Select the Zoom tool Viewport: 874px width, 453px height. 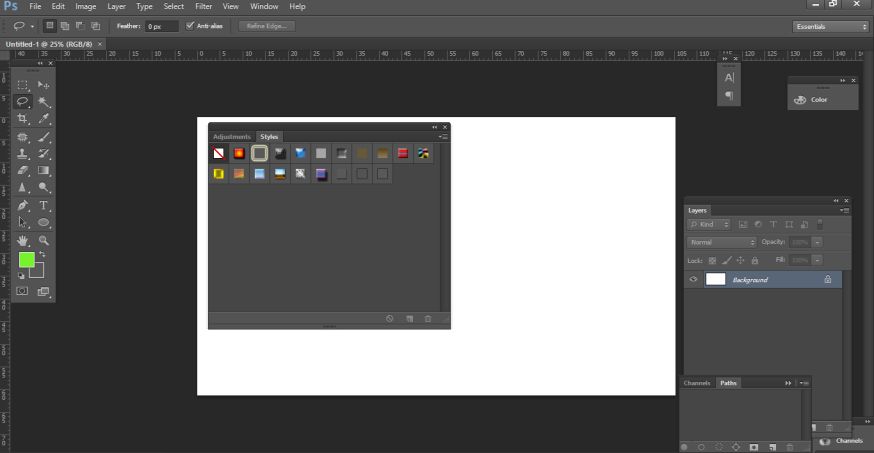(43, 240)
